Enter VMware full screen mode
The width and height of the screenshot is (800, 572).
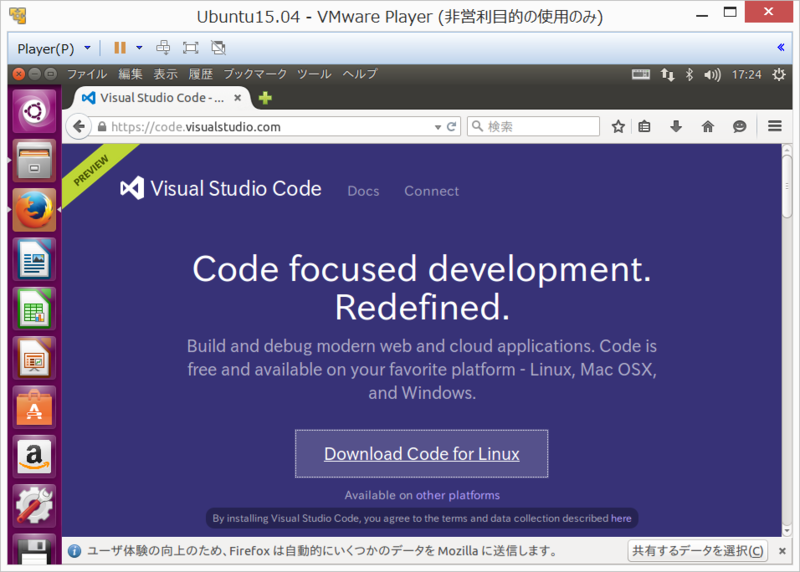190,48
